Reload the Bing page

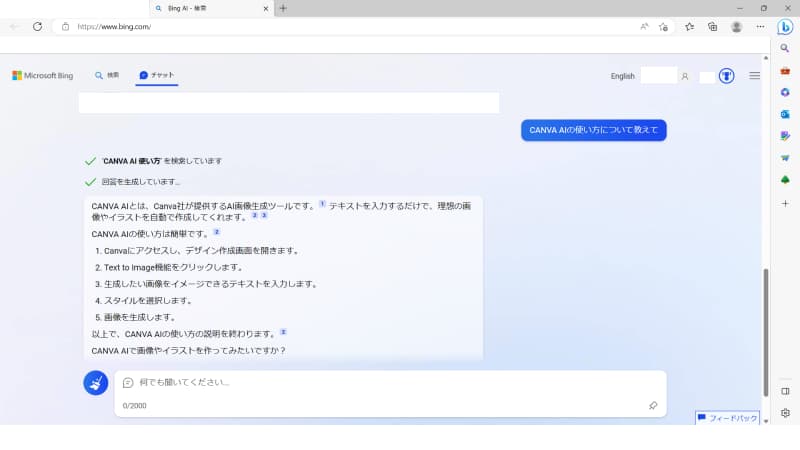(37, 27)
